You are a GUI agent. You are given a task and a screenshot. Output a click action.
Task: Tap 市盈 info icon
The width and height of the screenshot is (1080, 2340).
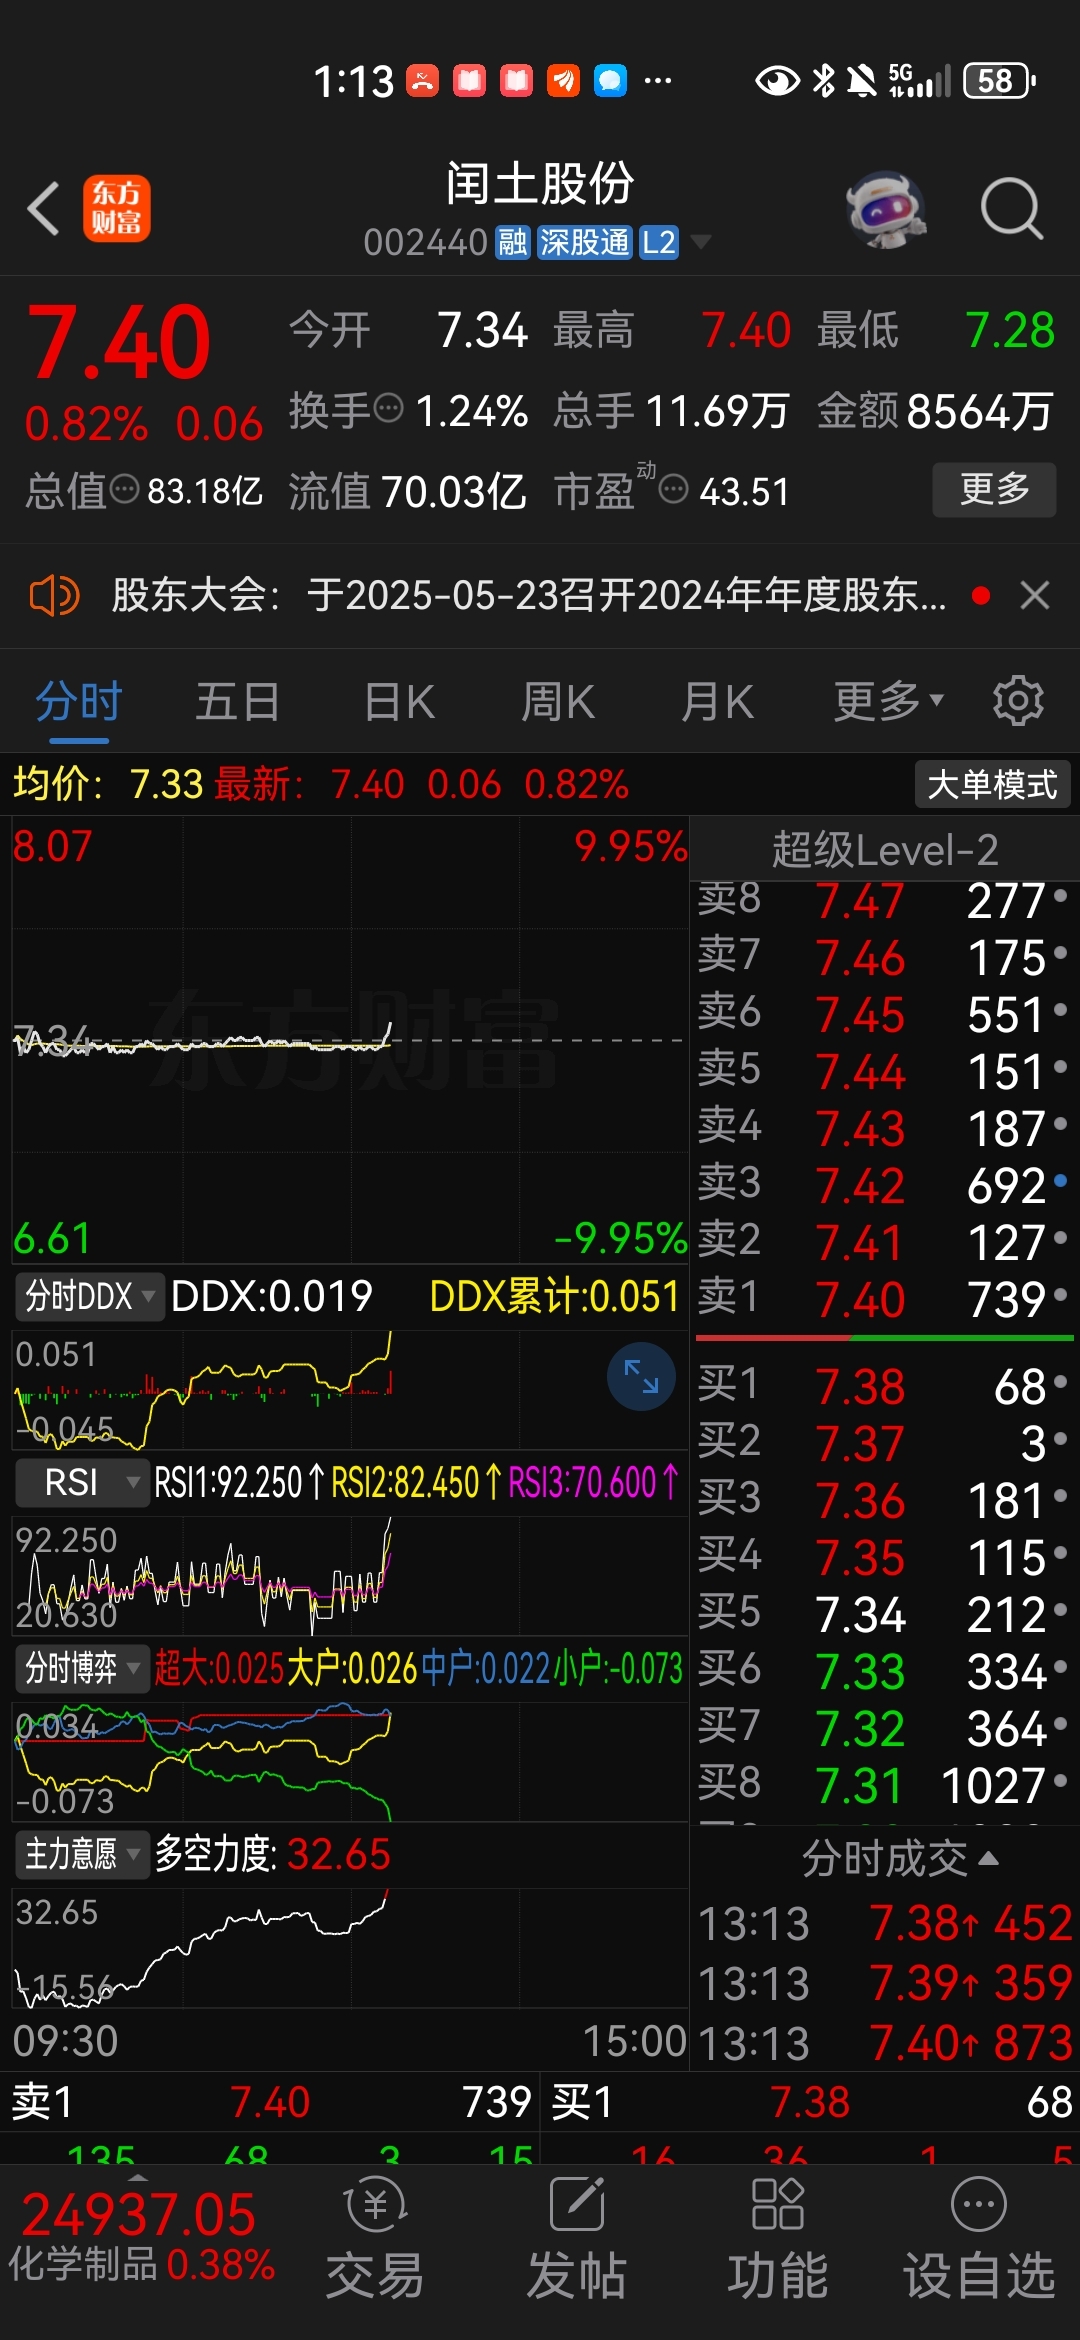674,489
